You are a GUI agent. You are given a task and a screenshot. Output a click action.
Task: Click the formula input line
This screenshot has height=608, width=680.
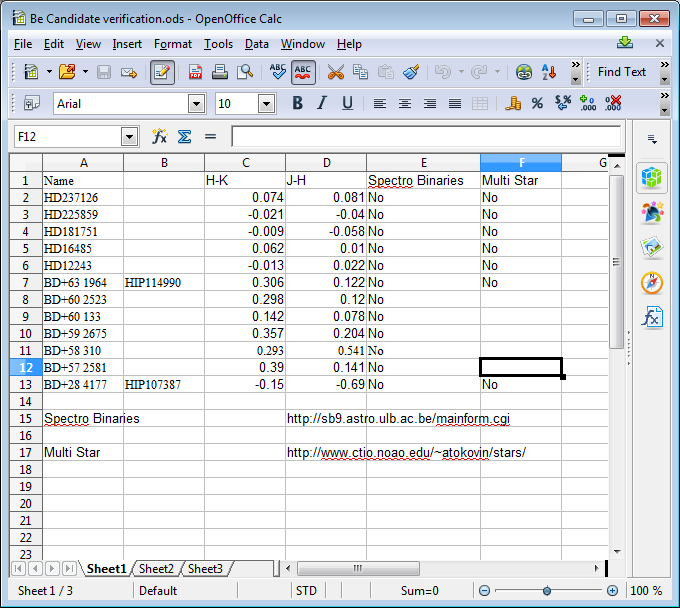point(426,137)
